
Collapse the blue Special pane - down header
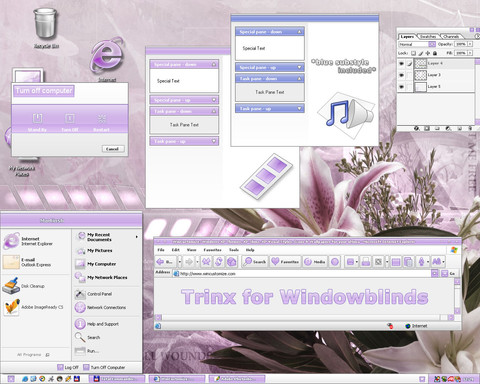pyautogui.click(x=269, y=32)
